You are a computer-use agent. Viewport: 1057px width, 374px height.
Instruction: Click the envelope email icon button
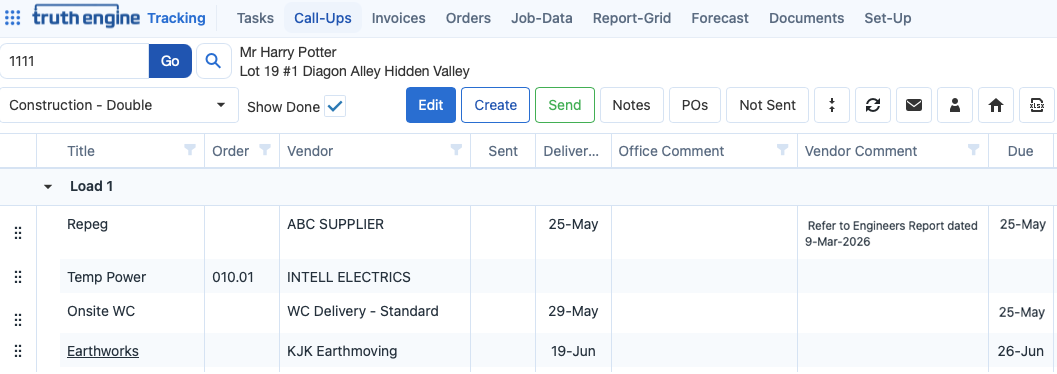tap(914, 105)
